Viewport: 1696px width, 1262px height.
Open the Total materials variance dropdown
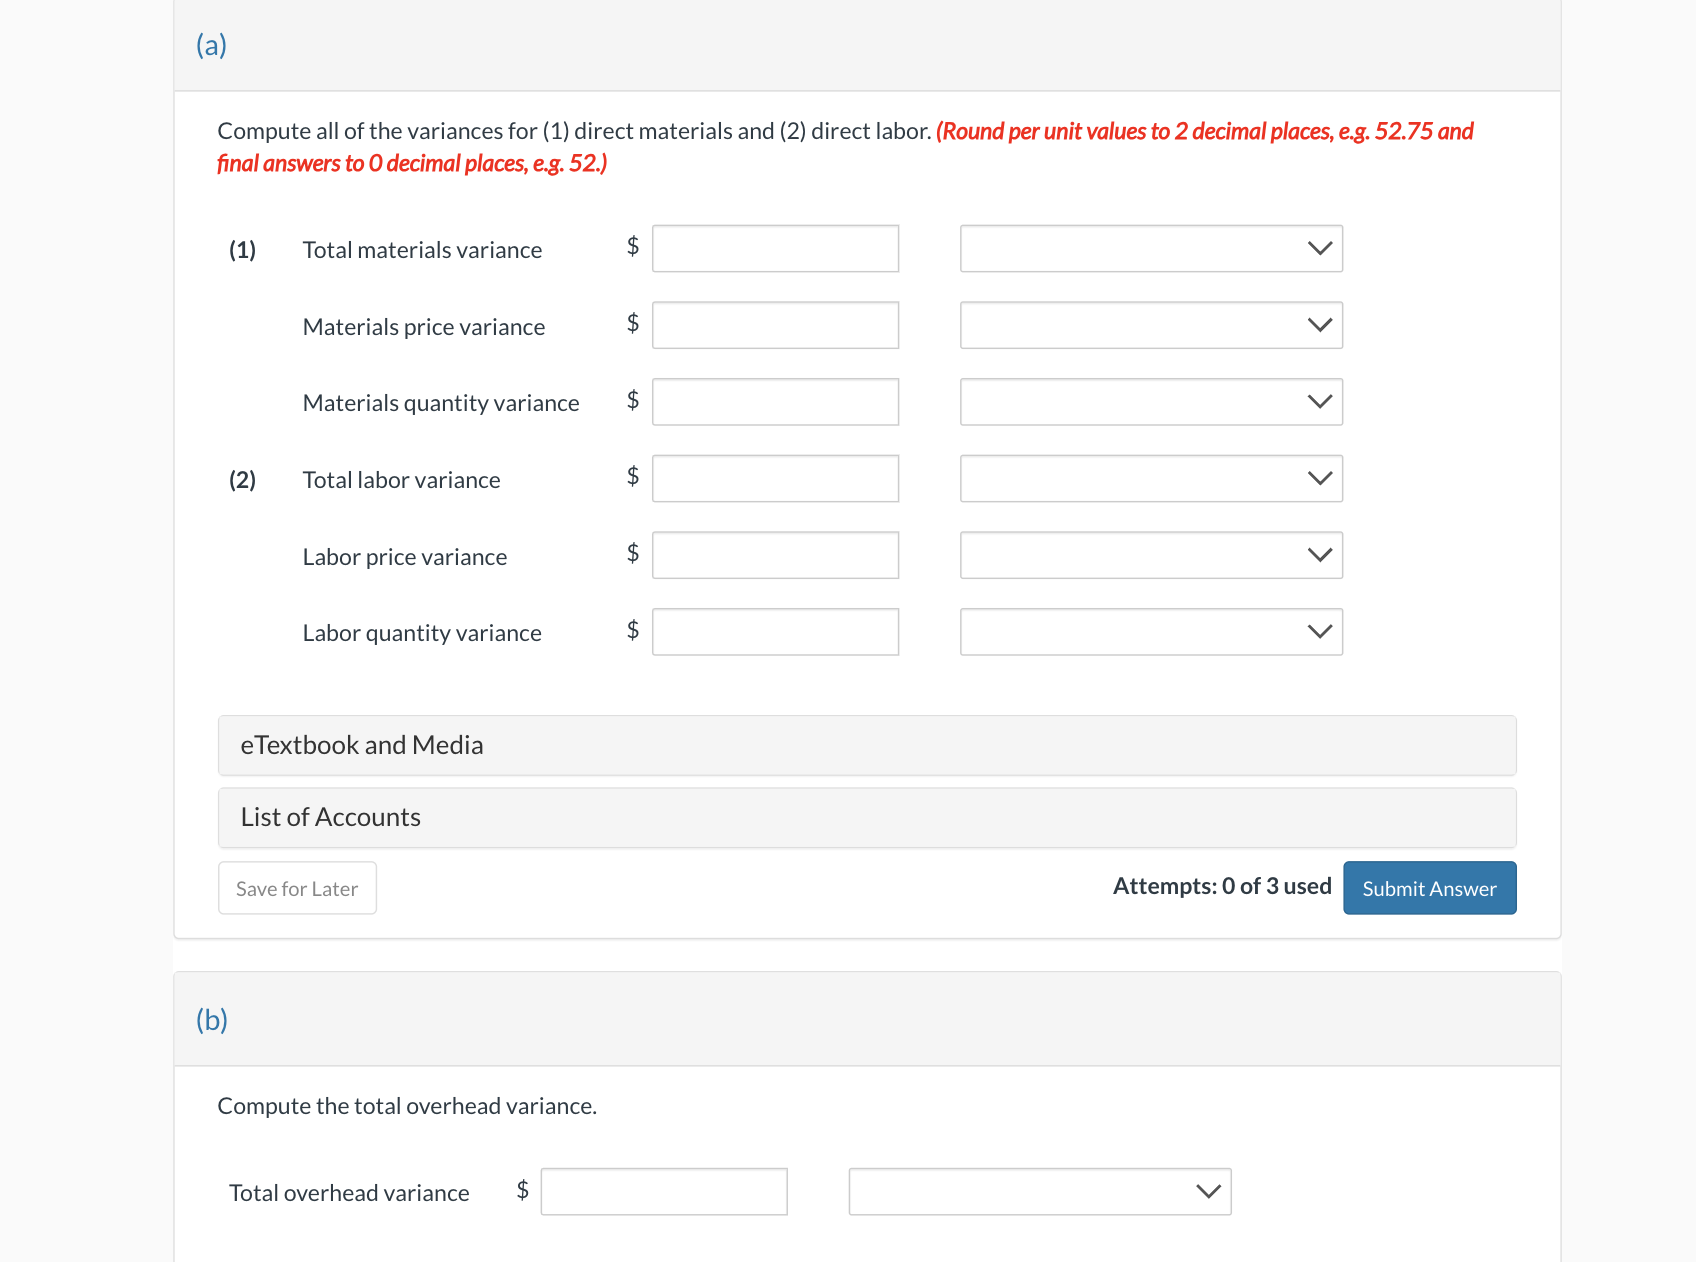tap(1151, 249)
